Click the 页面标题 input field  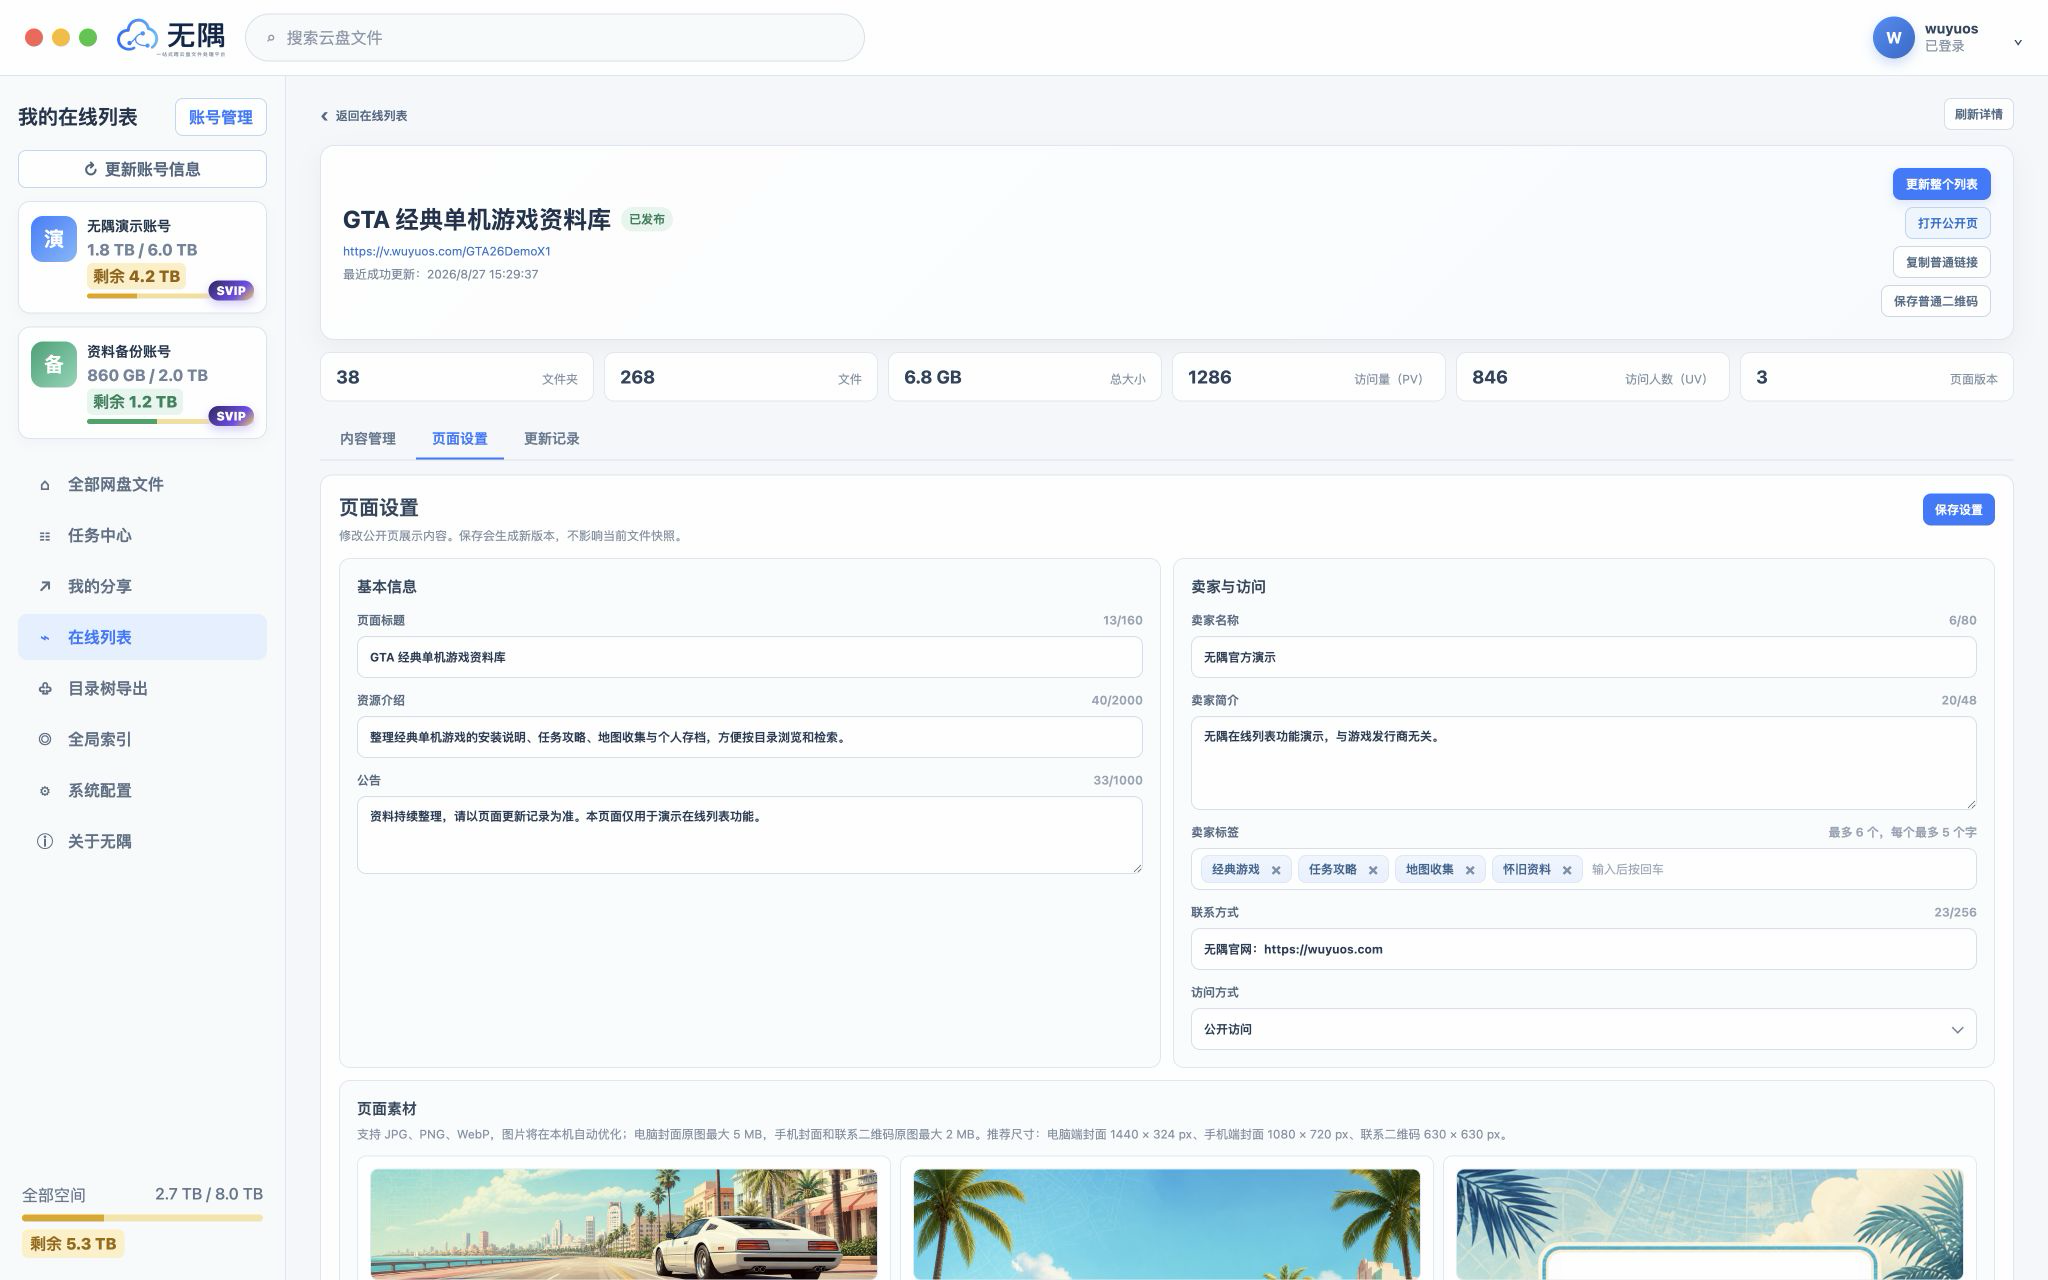point(749,657)
